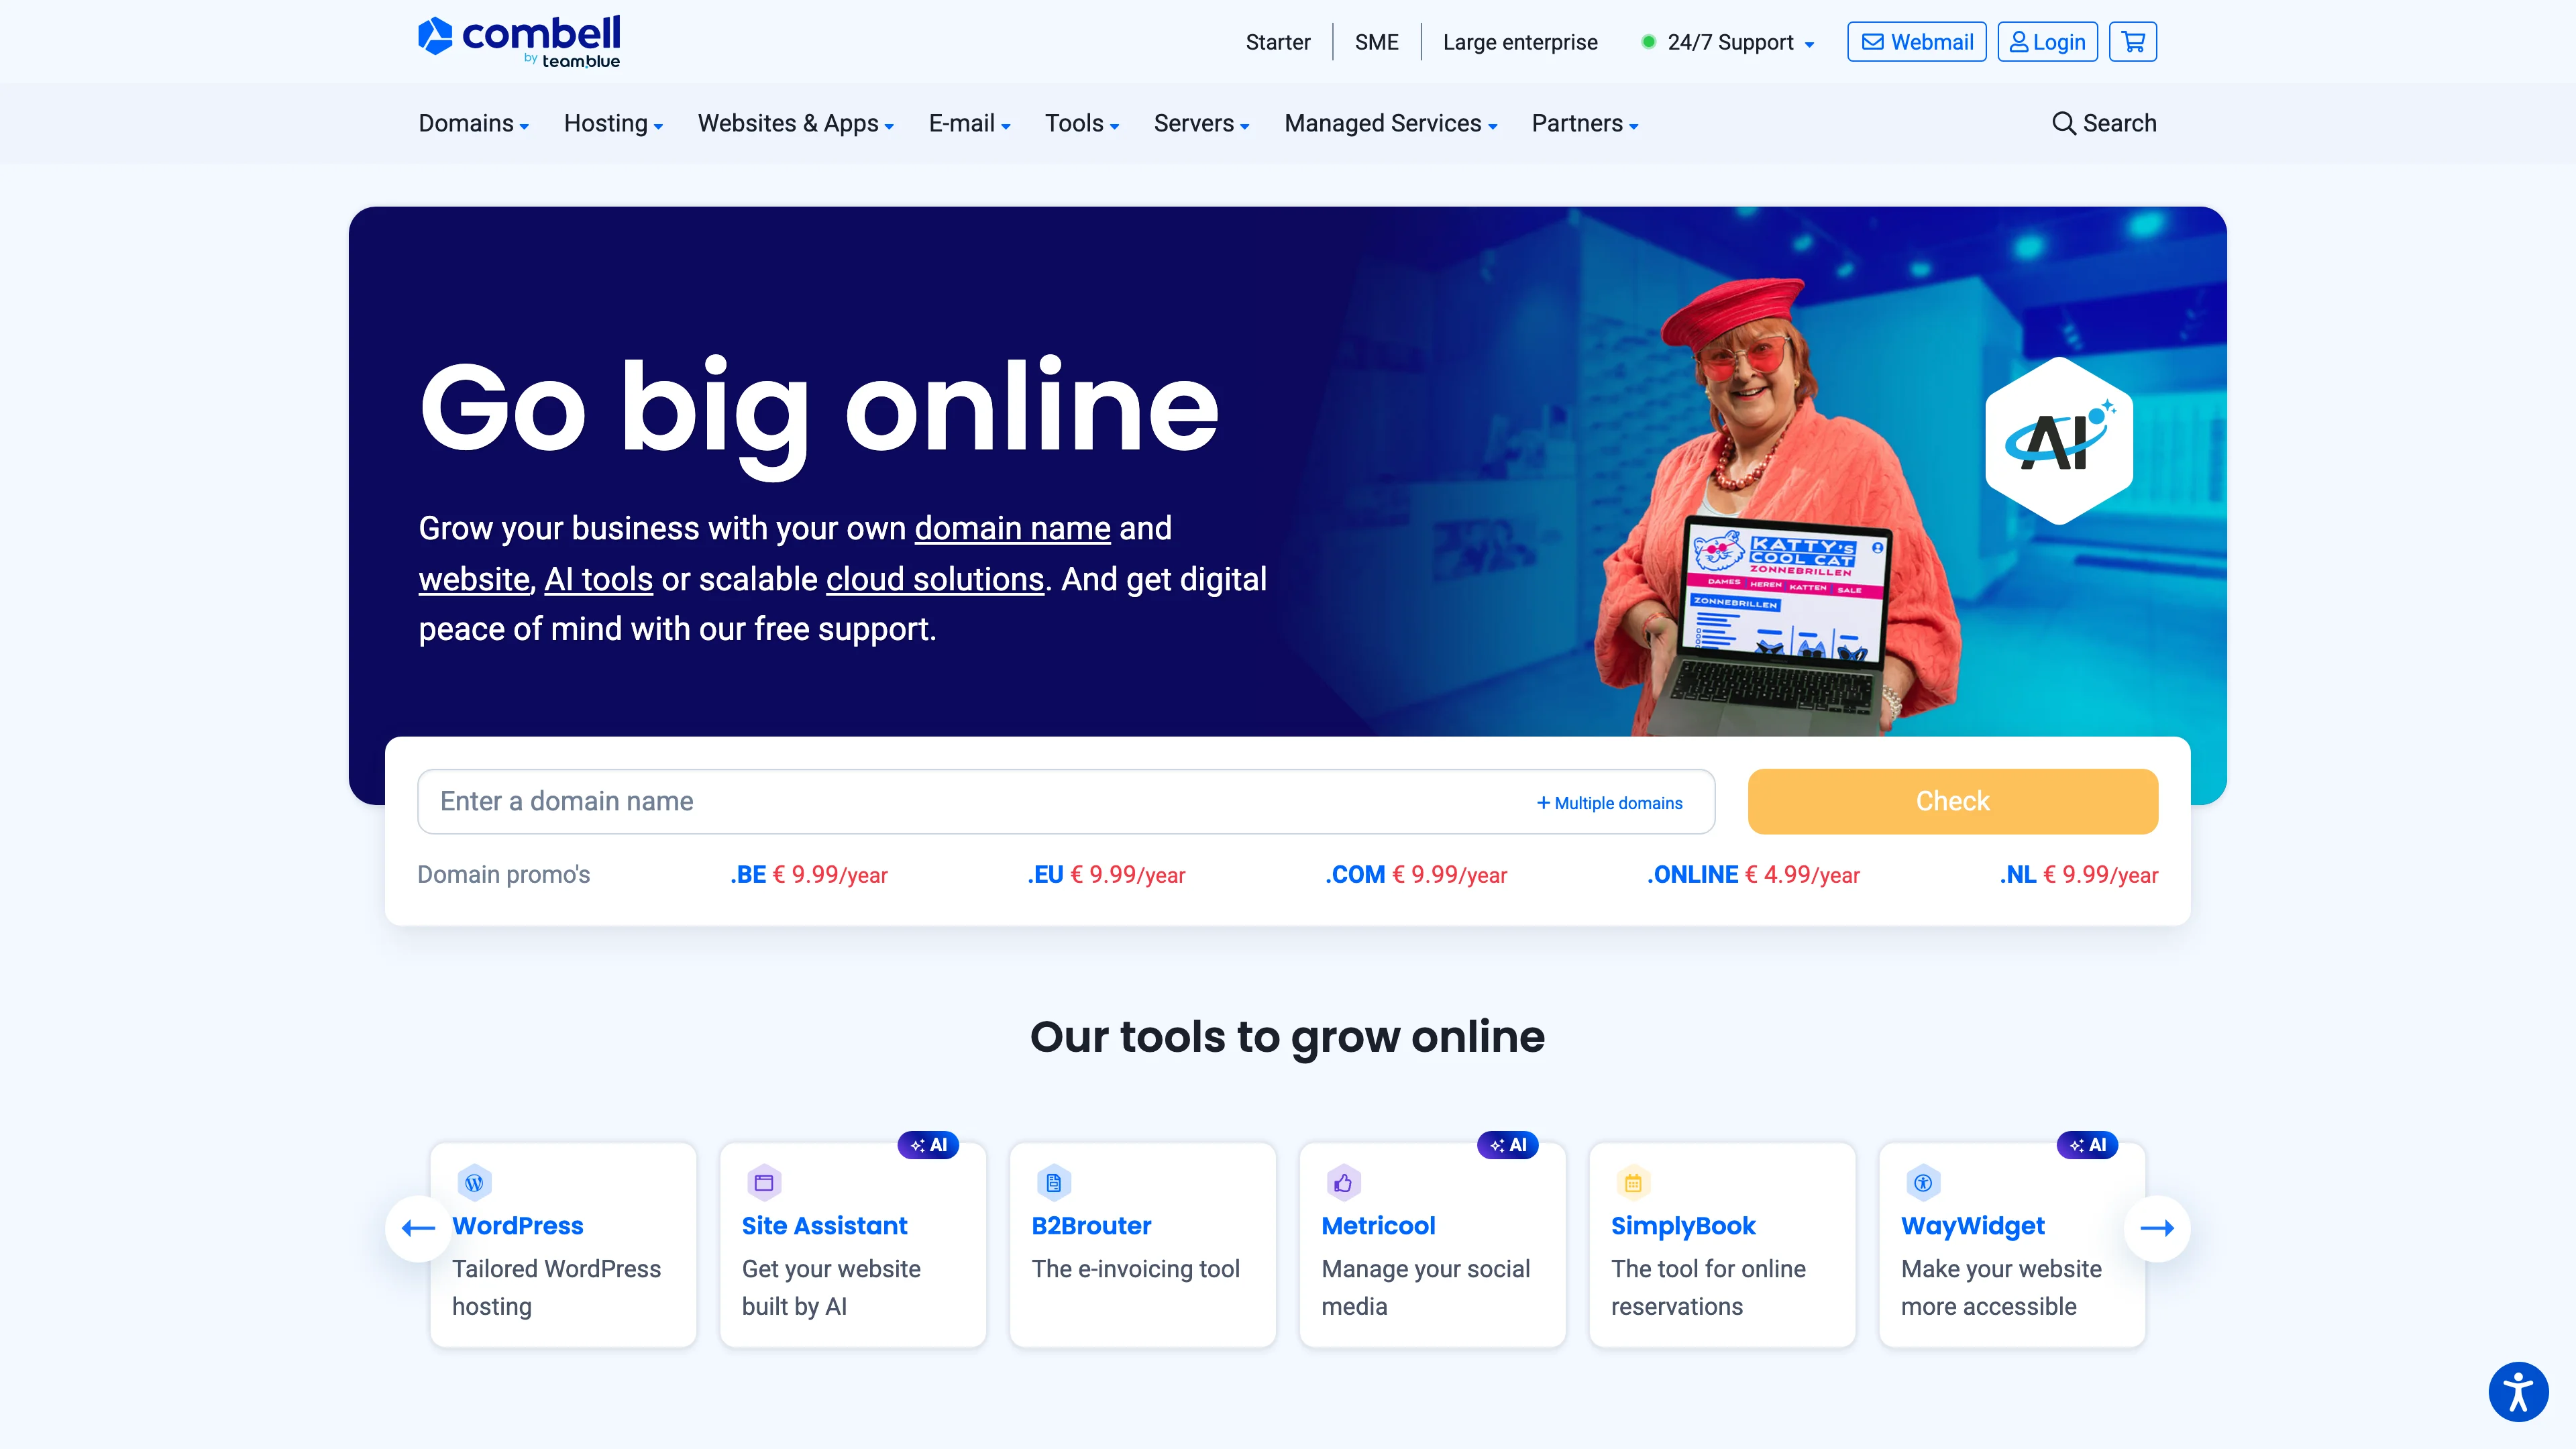Click the Combell logo
Viewport: 2576px width, 1449px height.
[x=519, y=42]
